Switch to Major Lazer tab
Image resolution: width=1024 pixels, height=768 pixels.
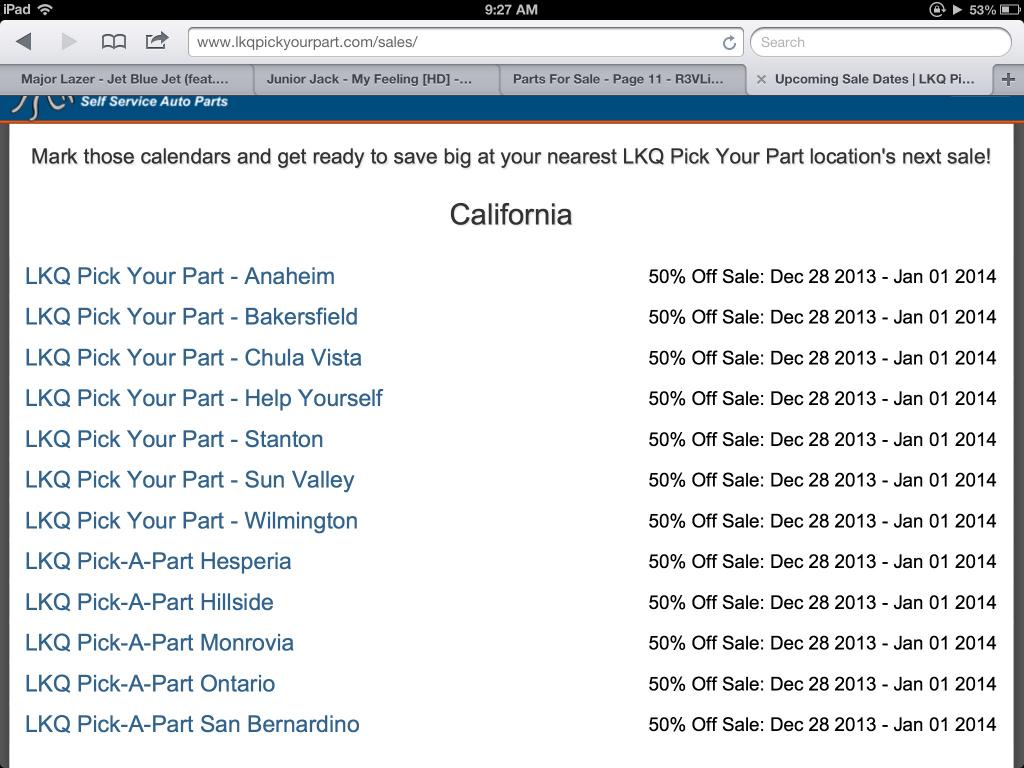tap(124, 79)
